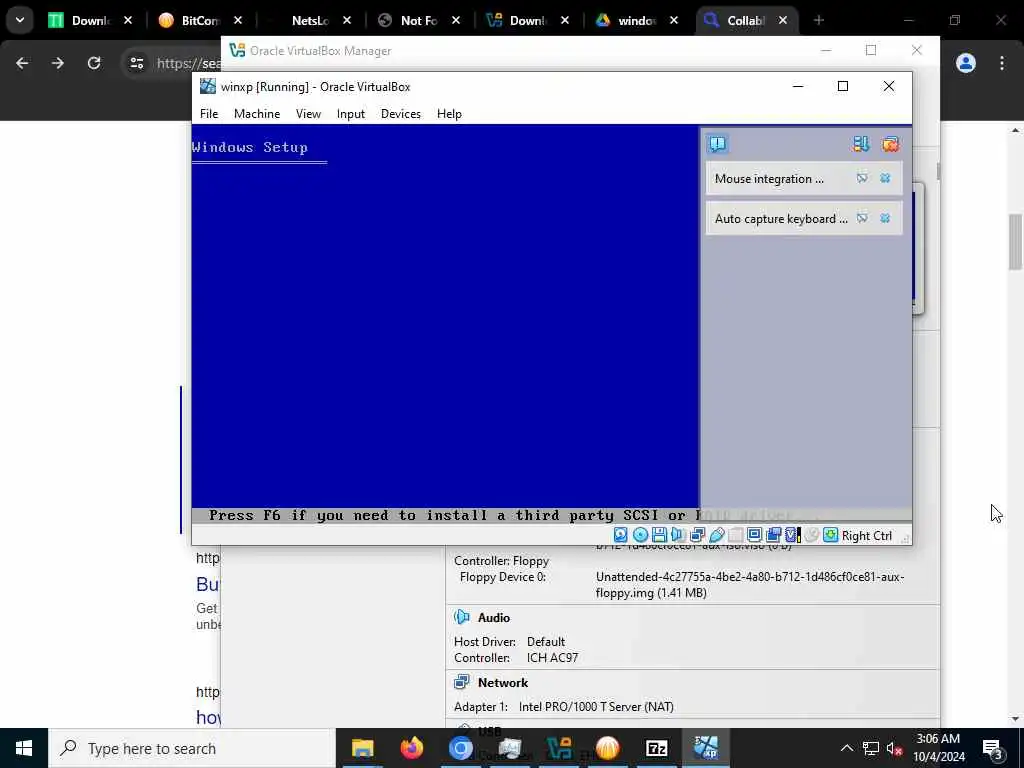This screenshot has height=768, width=1024.
Task: Switch to the BitCom browser tab
Action: click(200, 20)
